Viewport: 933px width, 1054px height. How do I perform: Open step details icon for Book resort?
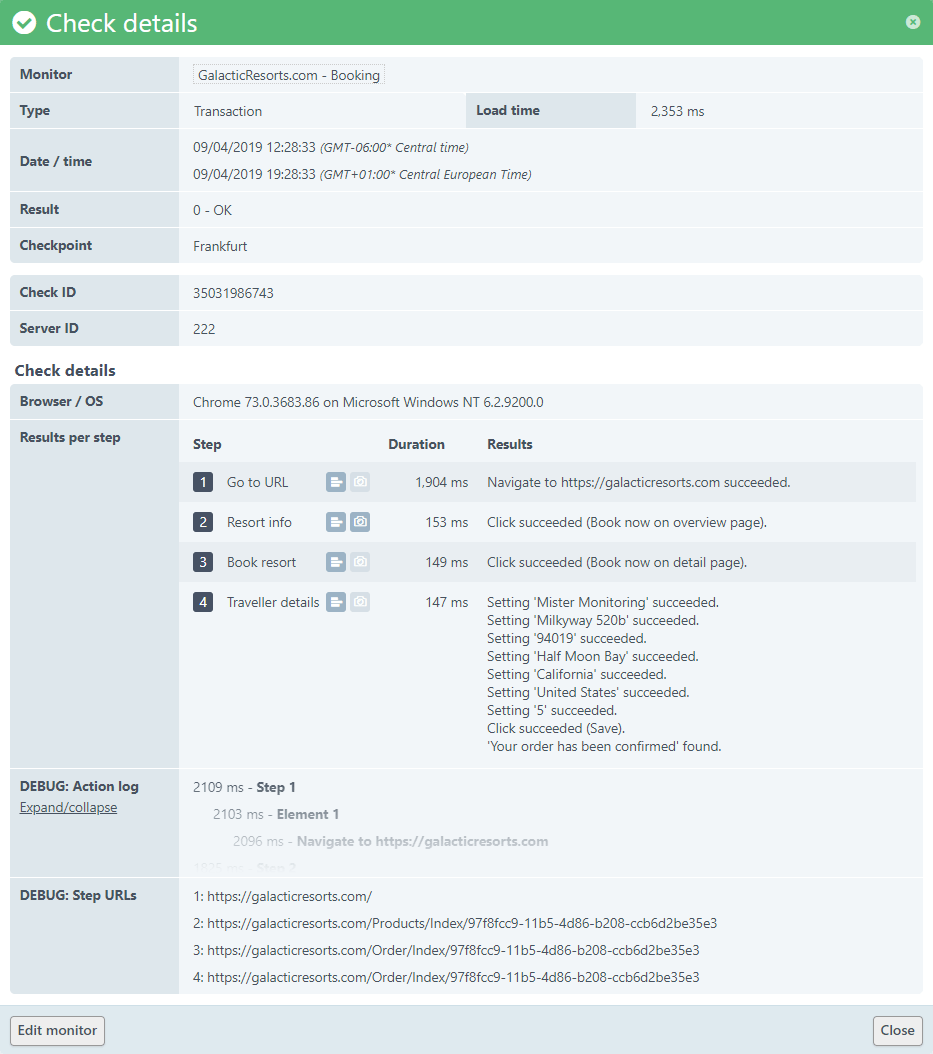coord(336,562)
